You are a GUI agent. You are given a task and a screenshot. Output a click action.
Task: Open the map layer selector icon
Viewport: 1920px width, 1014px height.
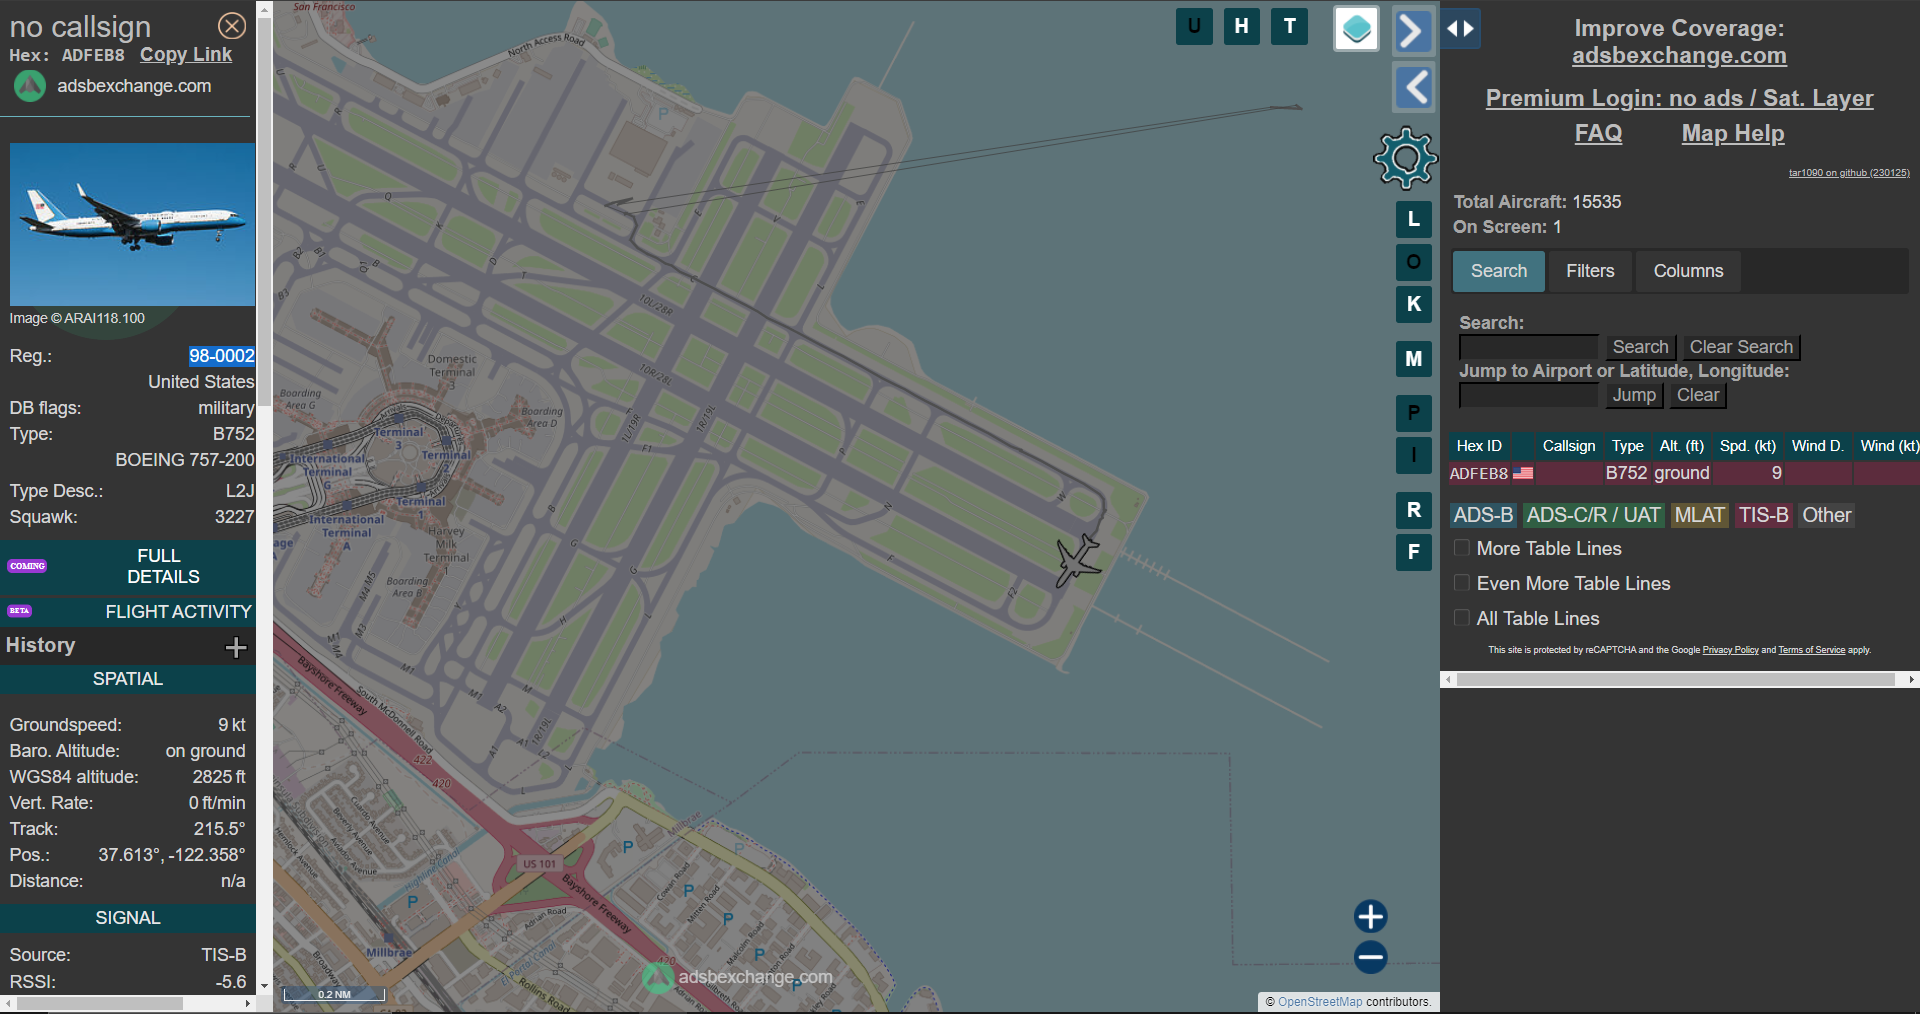coord(1357,29)
